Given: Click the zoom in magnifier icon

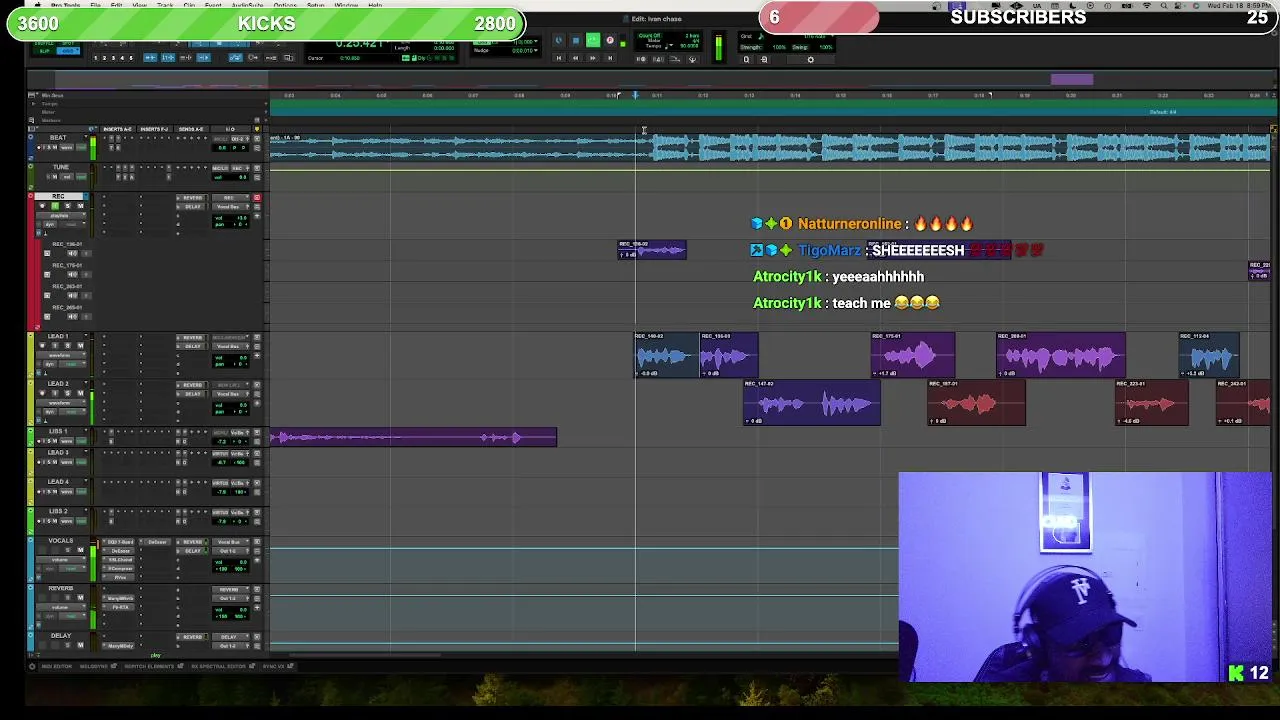Looking at the screenshot, I should click(x=764, y=59).
